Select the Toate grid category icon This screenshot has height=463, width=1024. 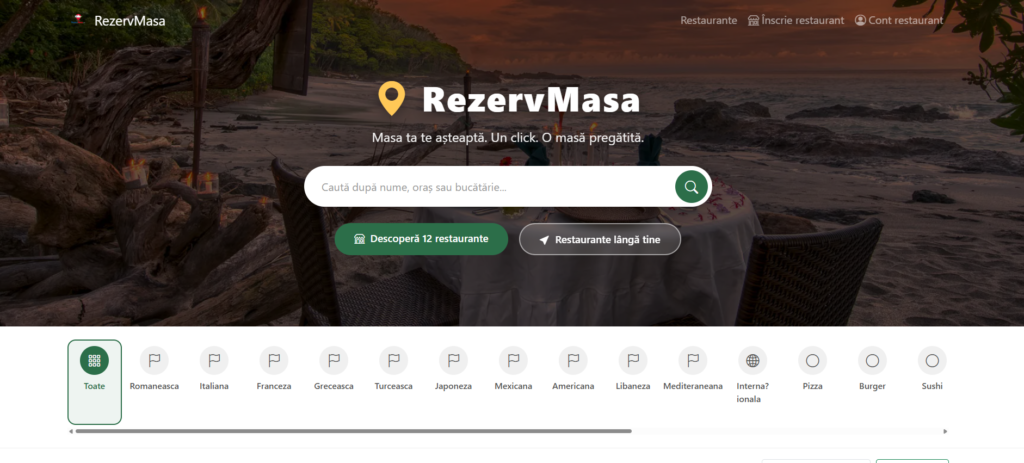coord(94,360)
